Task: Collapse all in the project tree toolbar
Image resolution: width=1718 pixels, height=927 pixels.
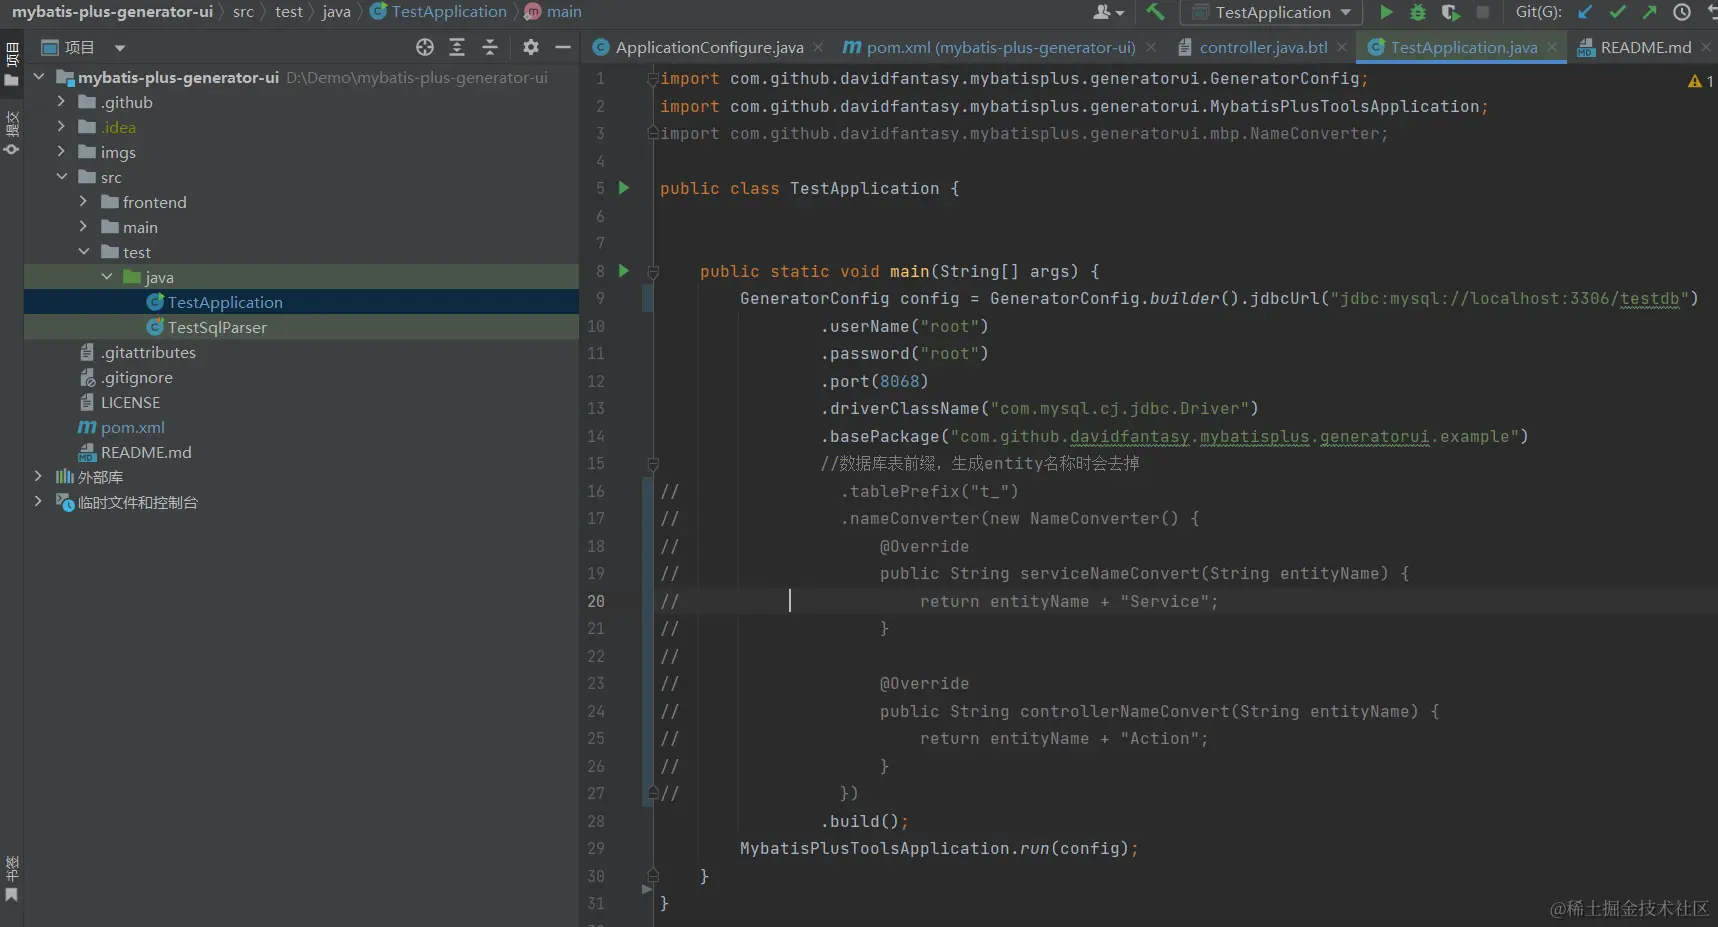Action: pos(490,47)
